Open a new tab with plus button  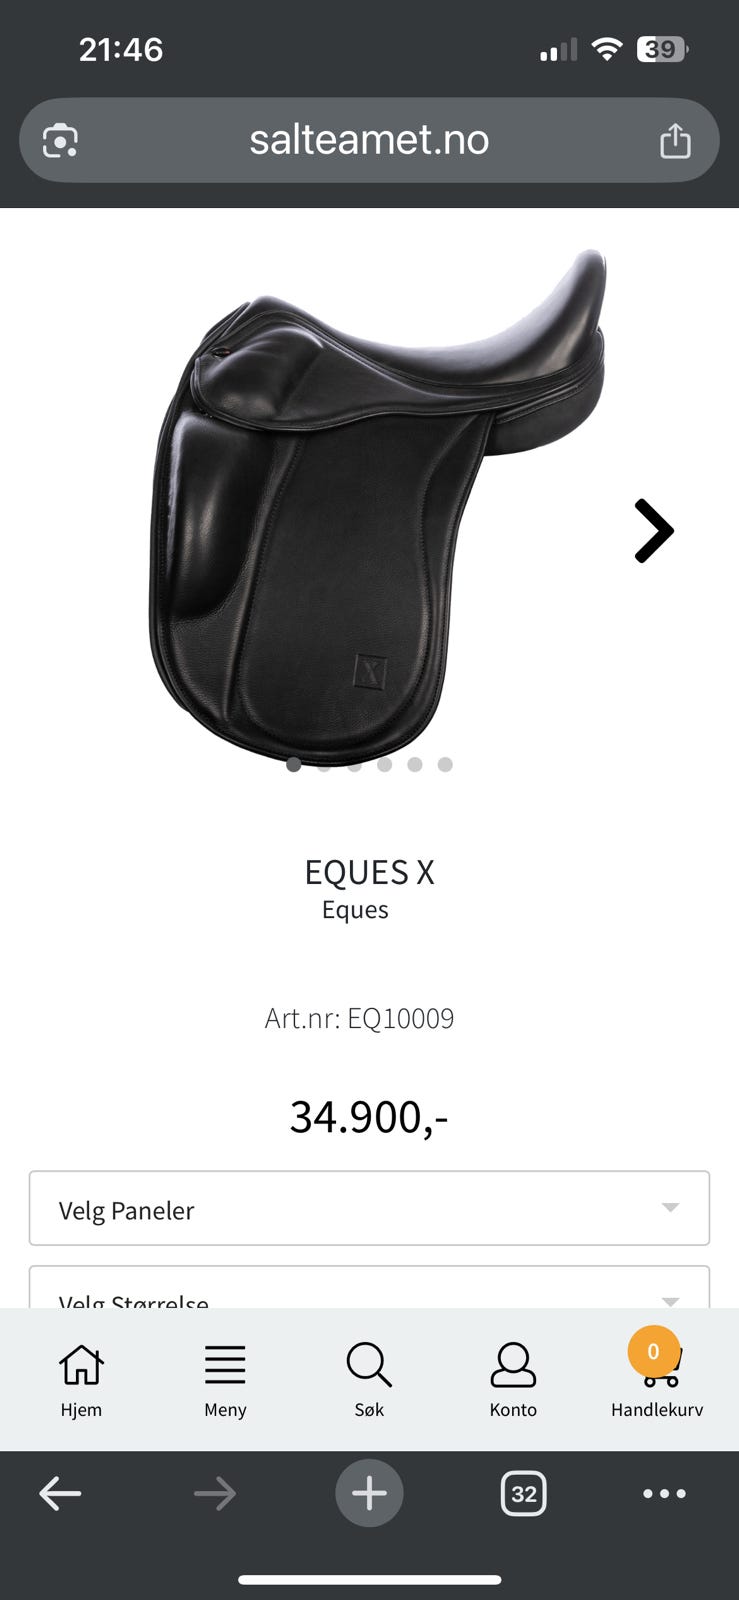coord(369,1494)
